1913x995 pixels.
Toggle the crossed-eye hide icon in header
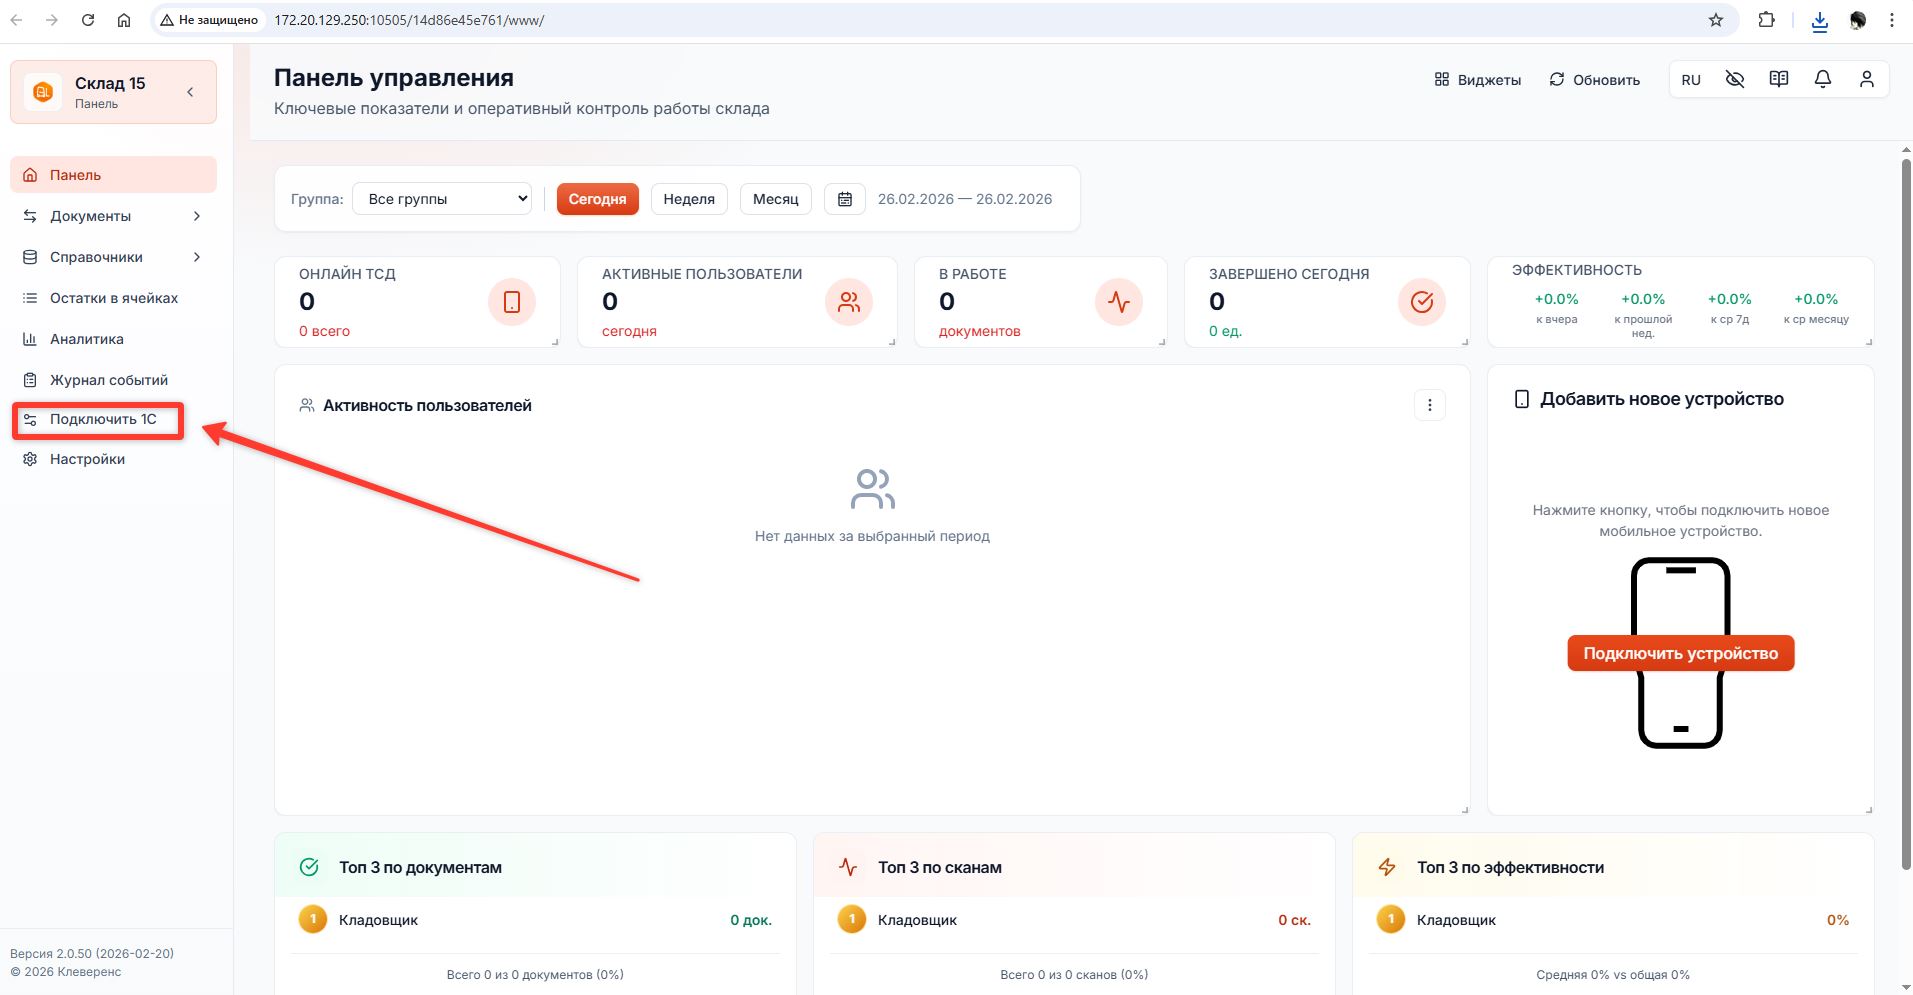coord(1735,79)
